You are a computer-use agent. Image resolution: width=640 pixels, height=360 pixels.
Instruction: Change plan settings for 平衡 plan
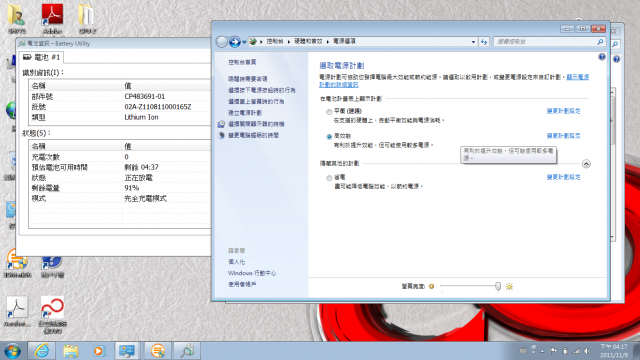(563, 111)
